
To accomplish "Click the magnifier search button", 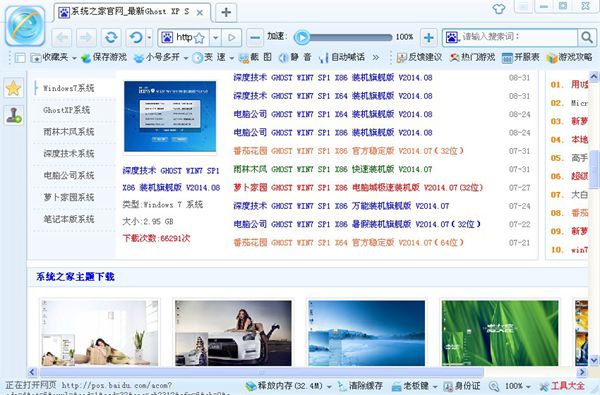I will (x=587, y=37).
